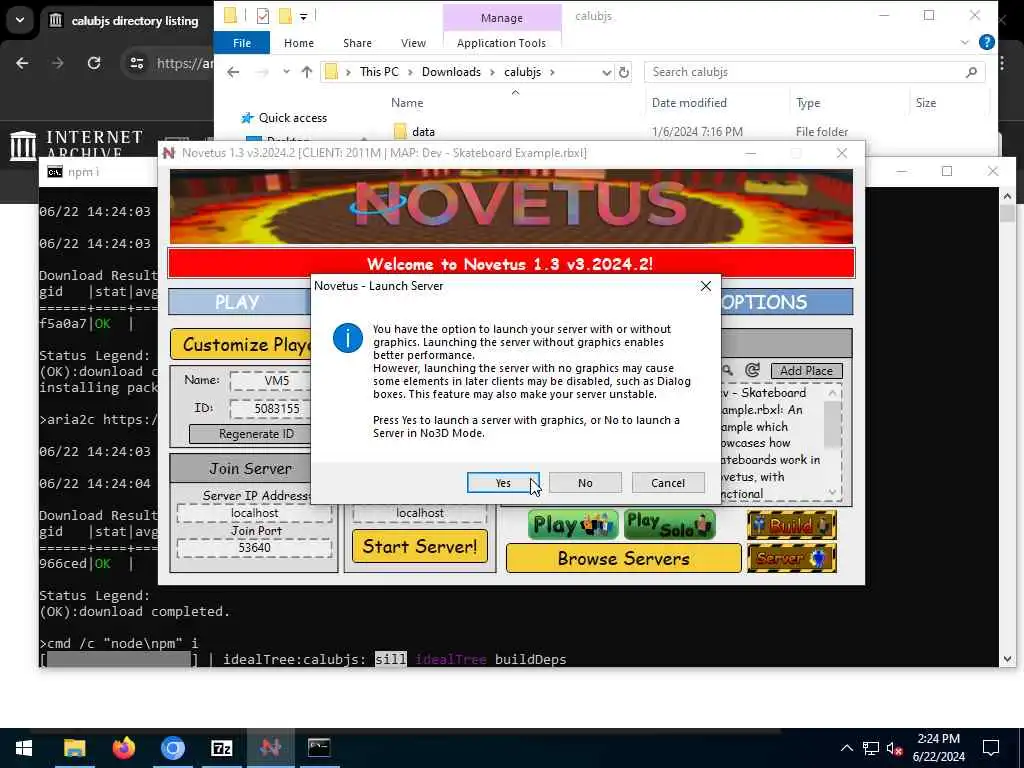Click the map description scrollbar up arrow
Viewport: 1024px width, 768px height.
coord(832,392)
